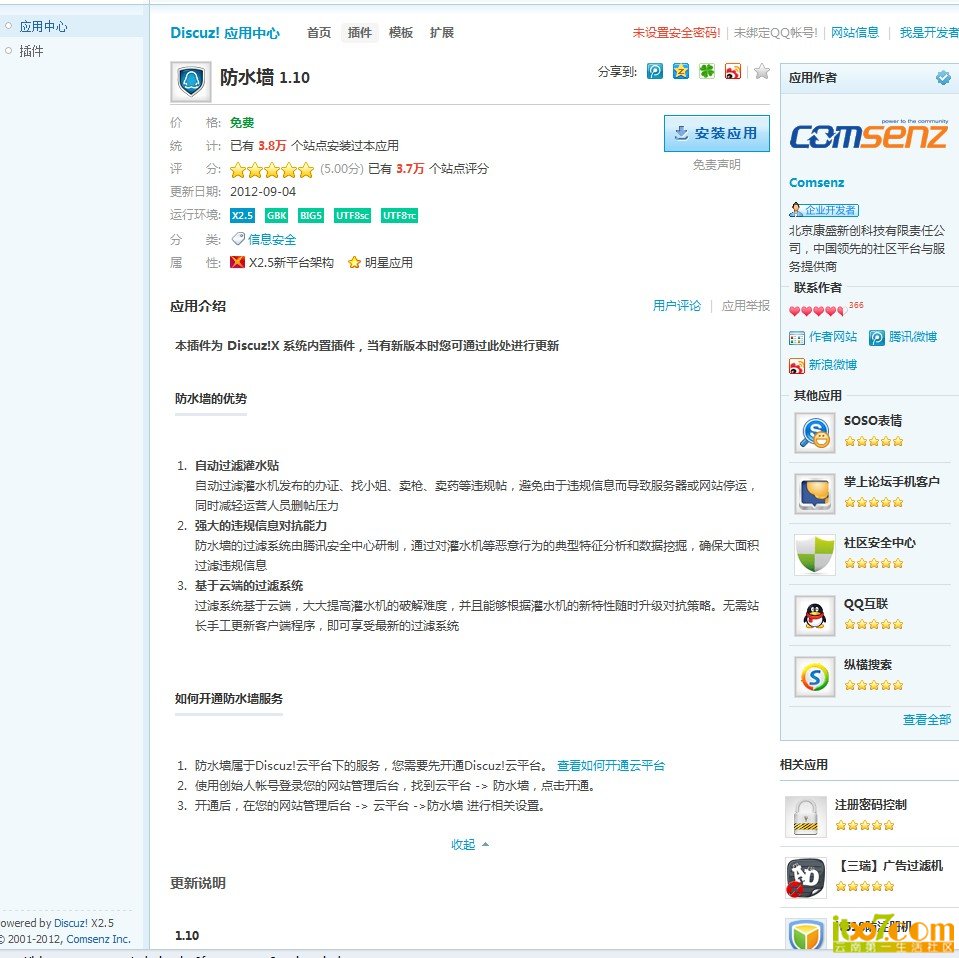This screenshot has height=958, width=959.
Task: Click the Discuz! link in the footer
Action: tap(71, 923)
